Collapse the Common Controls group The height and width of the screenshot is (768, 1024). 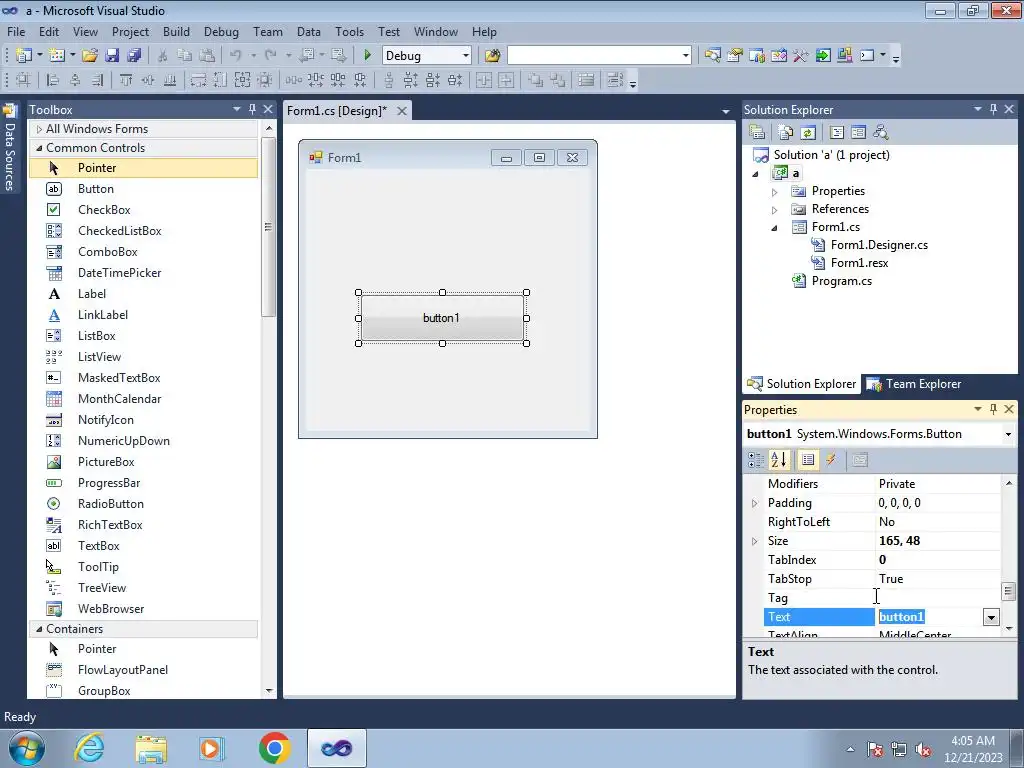(39, 148)
